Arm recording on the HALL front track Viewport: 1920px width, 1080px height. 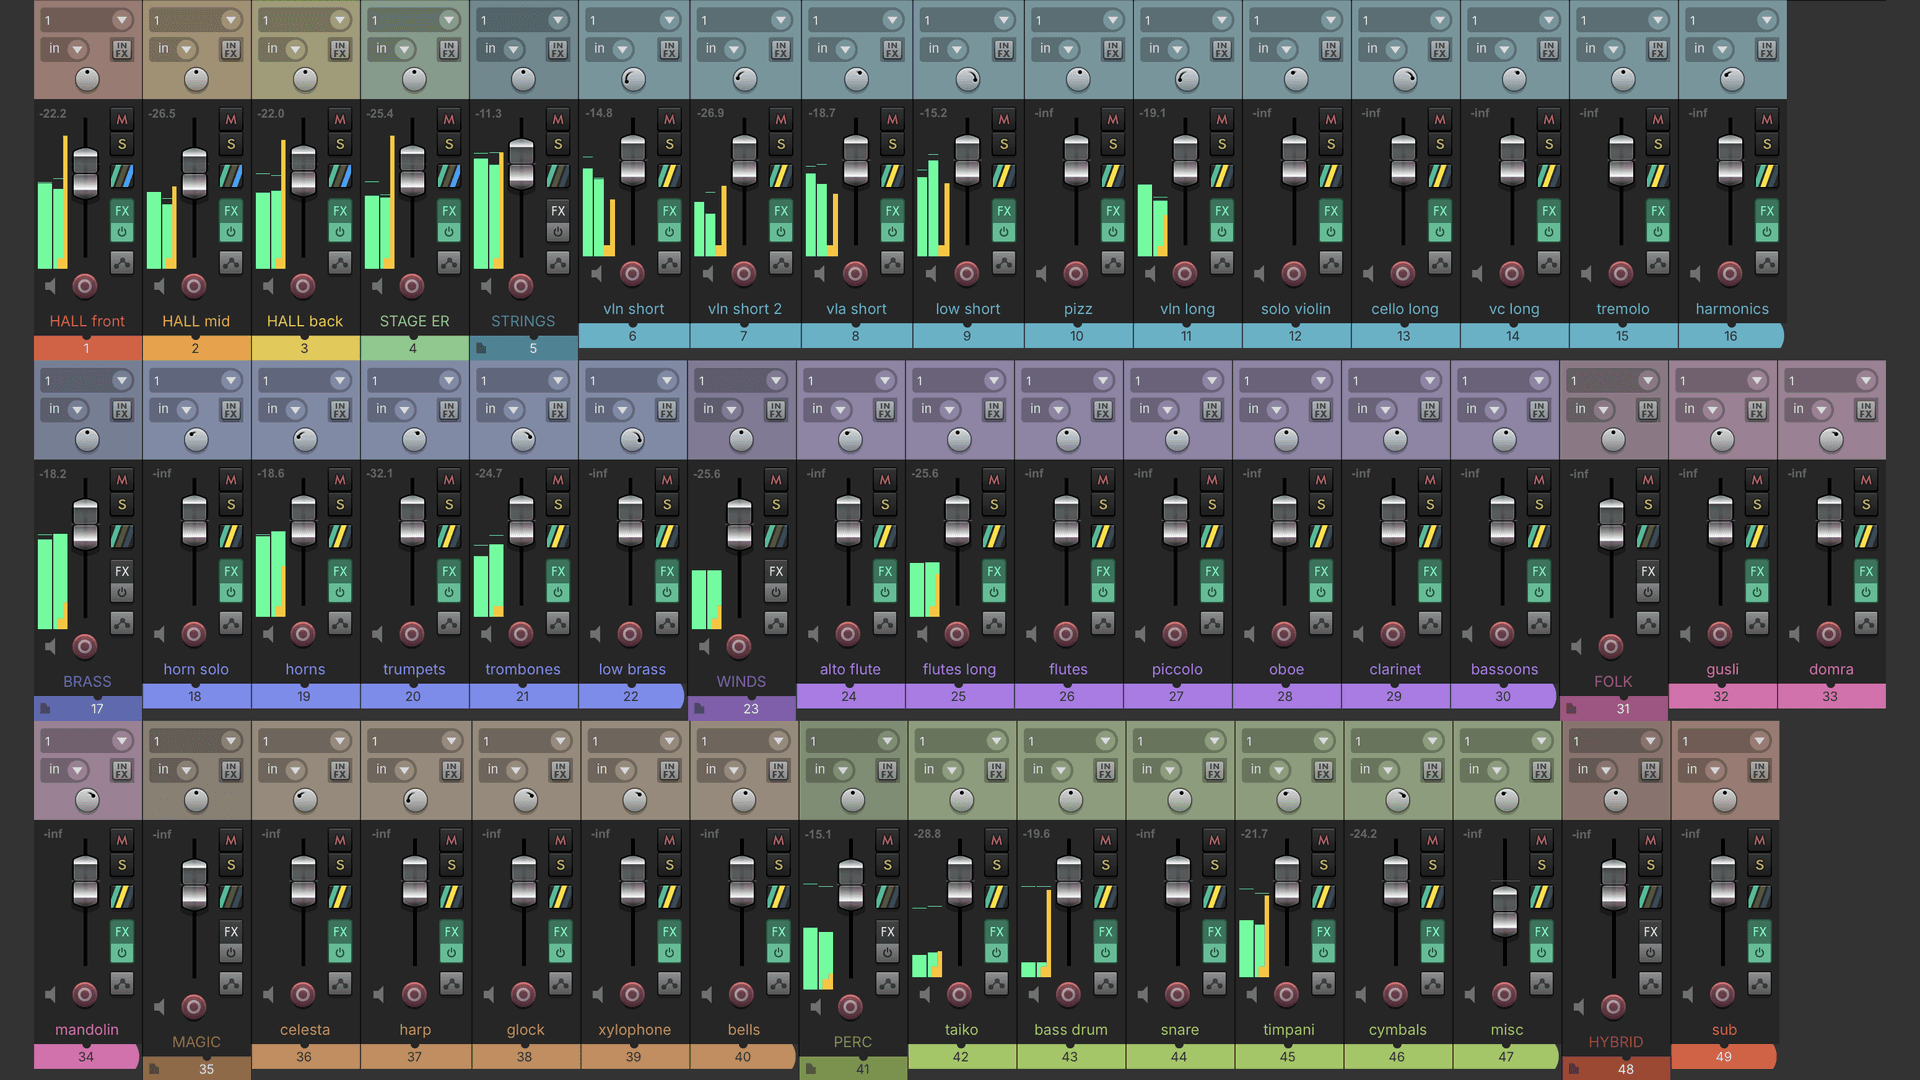tap(85, 286)
